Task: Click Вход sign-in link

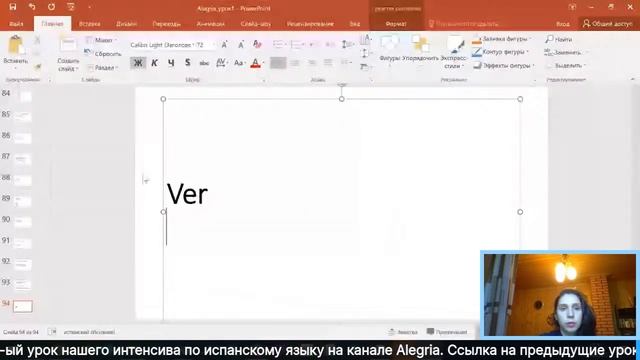Action: [562, 24]
